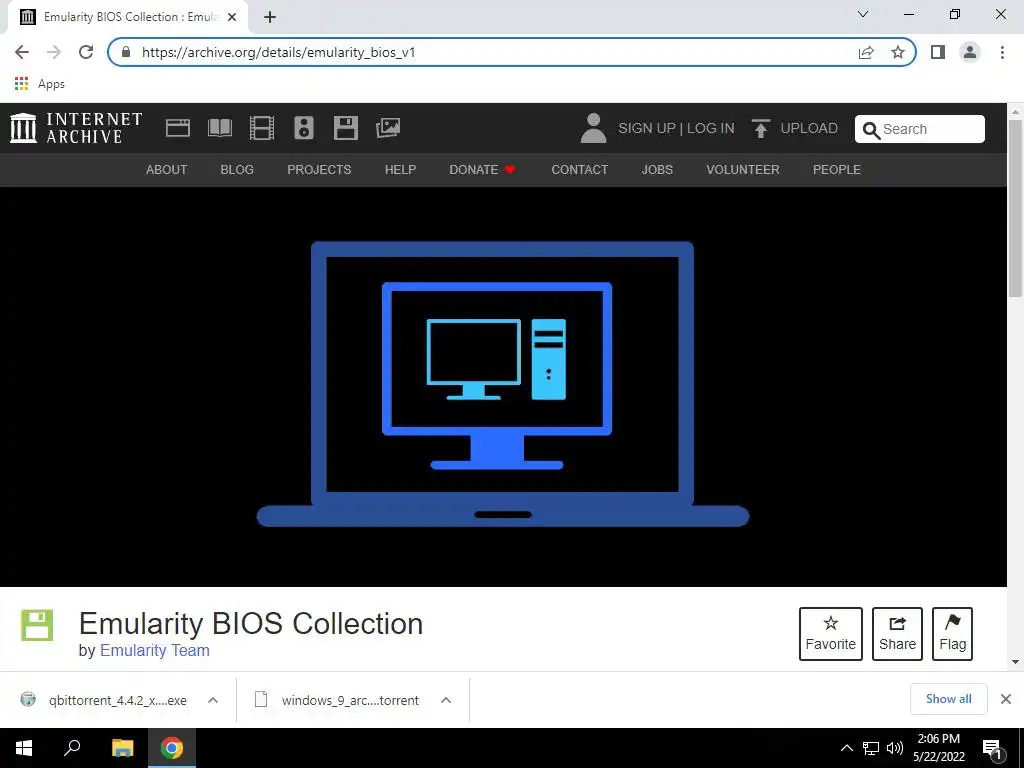Open the Video film strip icon
Viewport: 1024px width, 768px height.
click(x=261, y=128)
